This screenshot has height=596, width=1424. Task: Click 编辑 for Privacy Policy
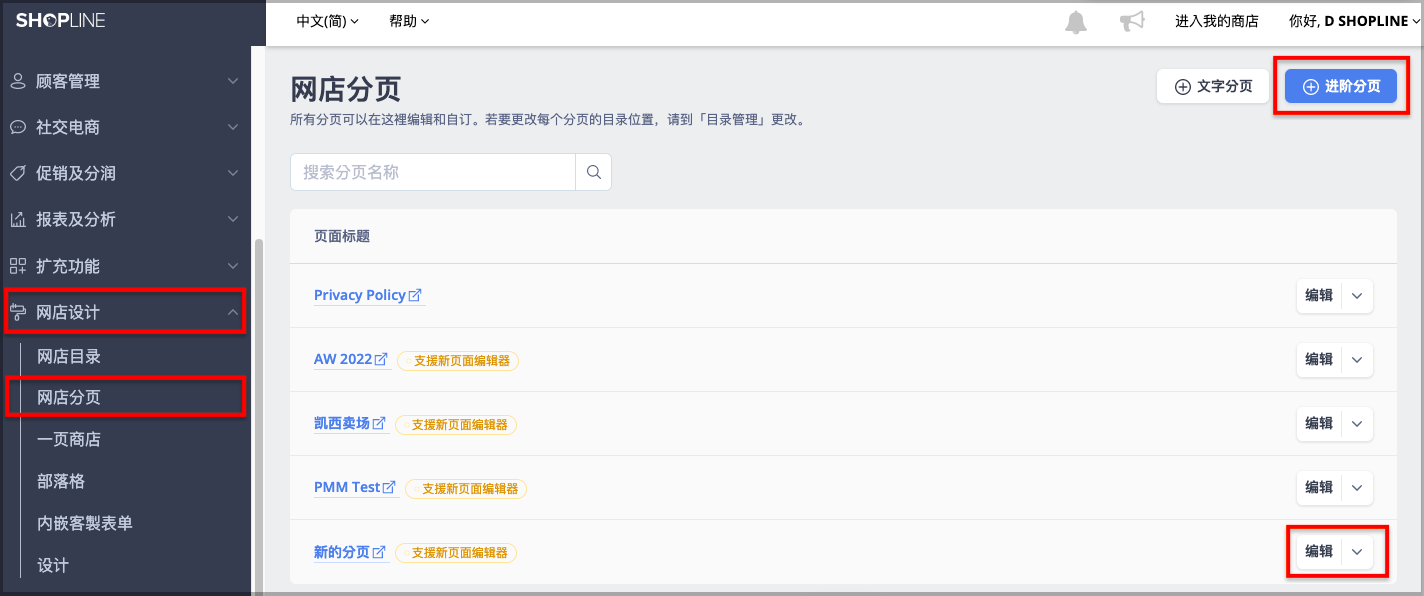[x=1319, y=295]
